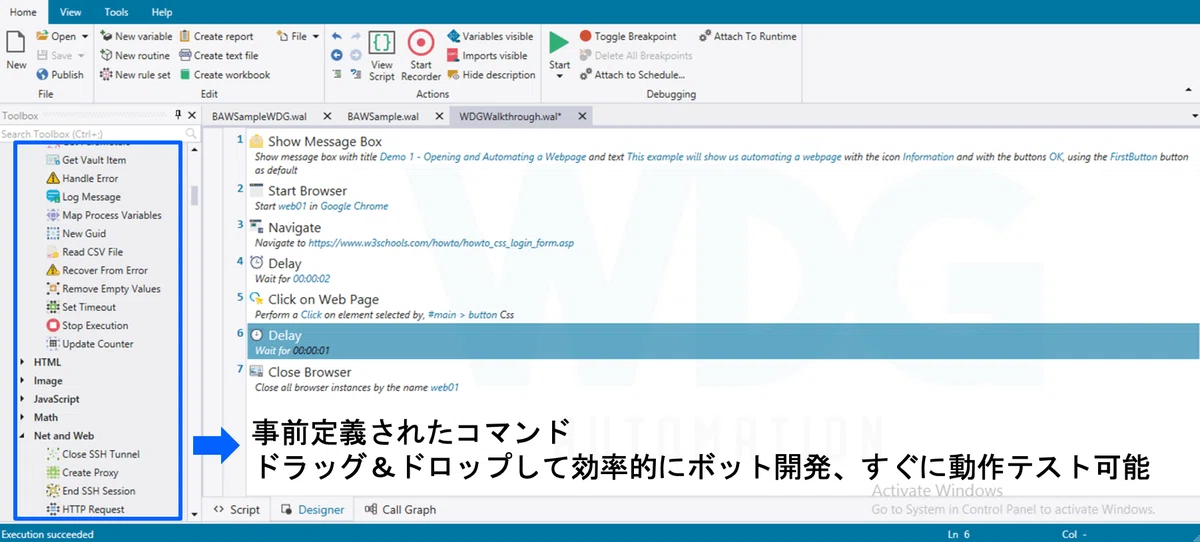Click Google Chrome link in Start Browser step

point(354,206)
